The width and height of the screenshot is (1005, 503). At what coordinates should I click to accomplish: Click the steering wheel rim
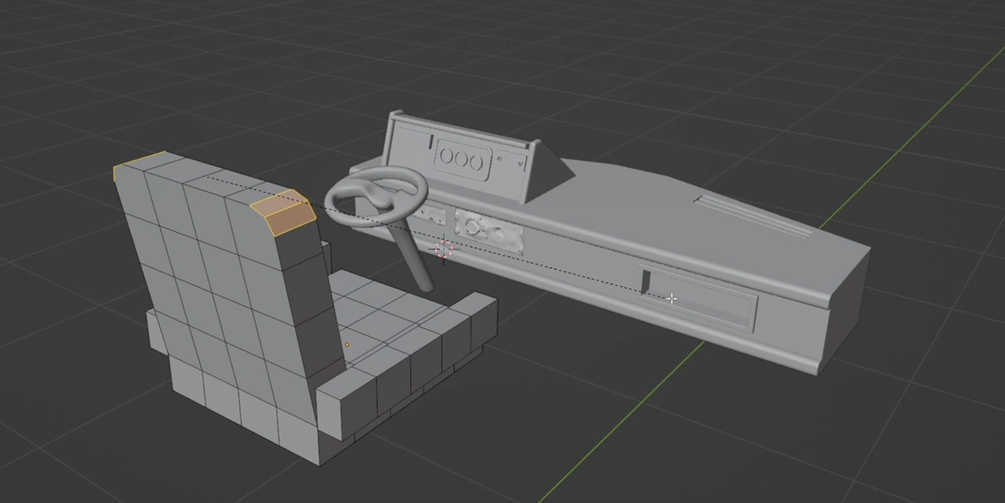375,195
